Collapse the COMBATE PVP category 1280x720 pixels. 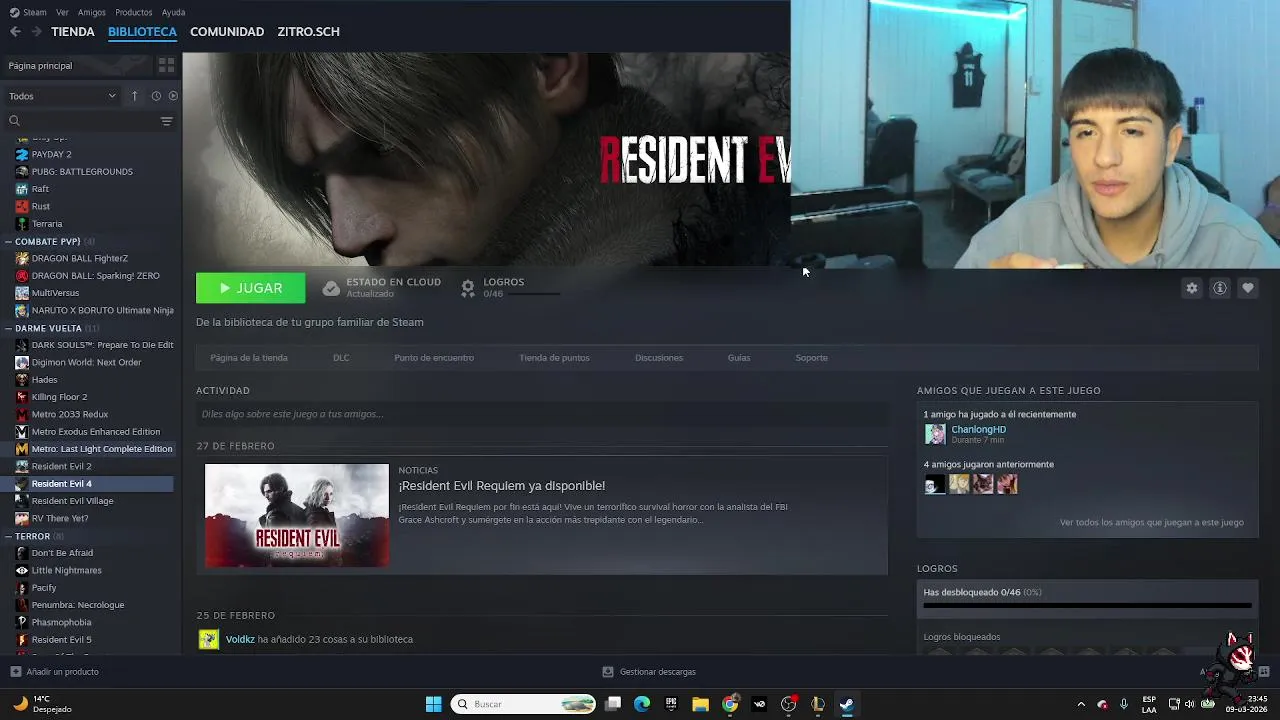(x=8, y=241)
